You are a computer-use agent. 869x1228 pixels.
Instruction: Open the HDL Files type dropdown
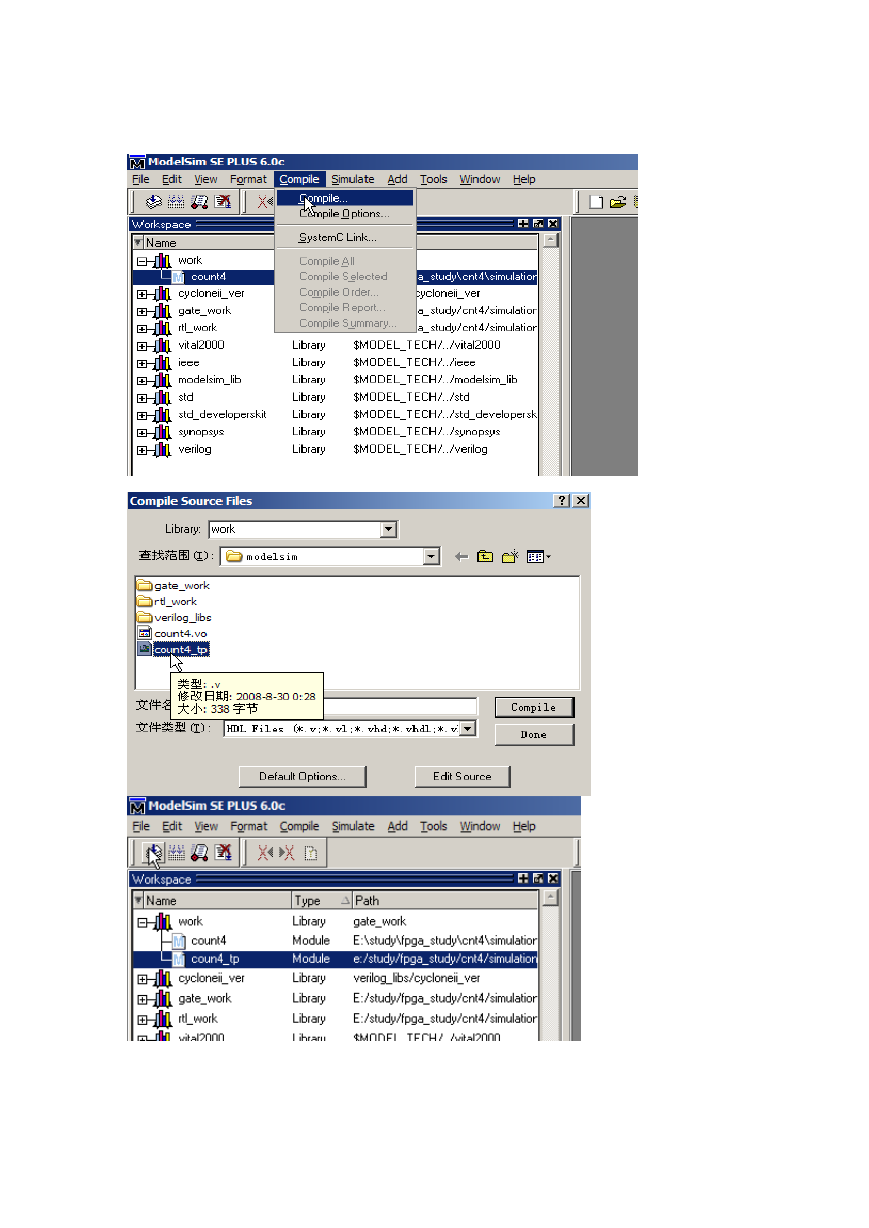click(469, 729)
